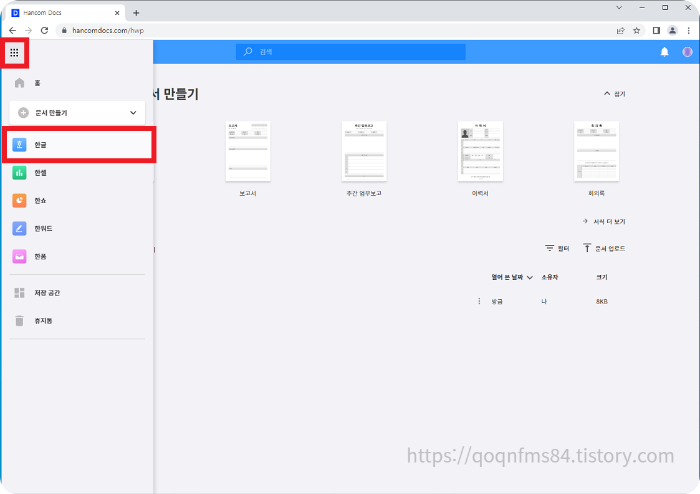Viewport: 700px width, 494px height.
Task: Open the 주간 업무보고 template thumbnail
Action: (x=364, y=151)
